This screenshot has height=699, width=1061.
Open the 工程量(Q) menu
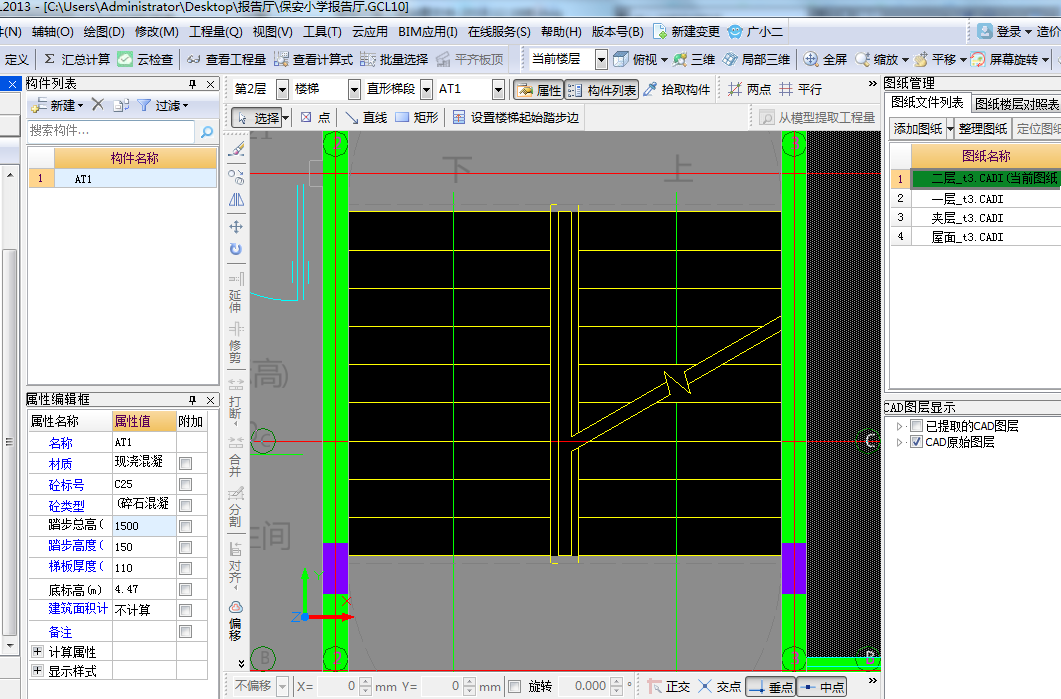click(x=215, y=32)
